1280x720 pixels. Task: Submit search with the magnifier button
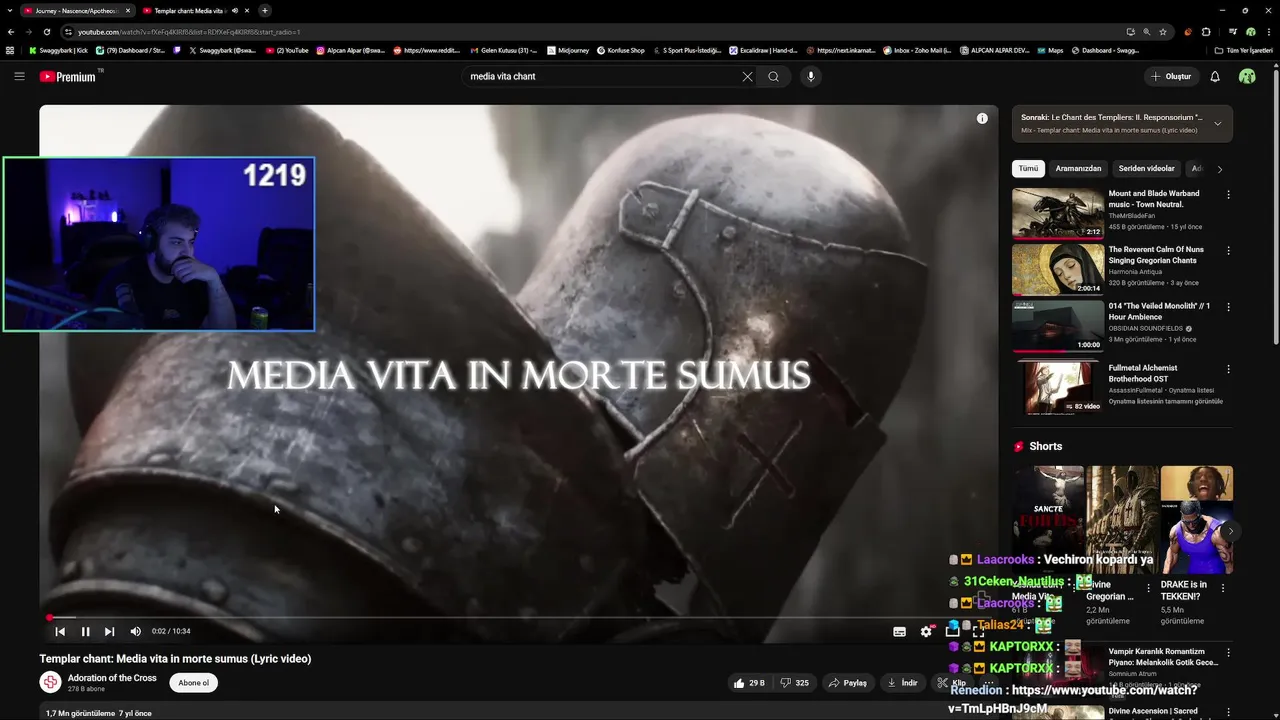tap(773, 76)
